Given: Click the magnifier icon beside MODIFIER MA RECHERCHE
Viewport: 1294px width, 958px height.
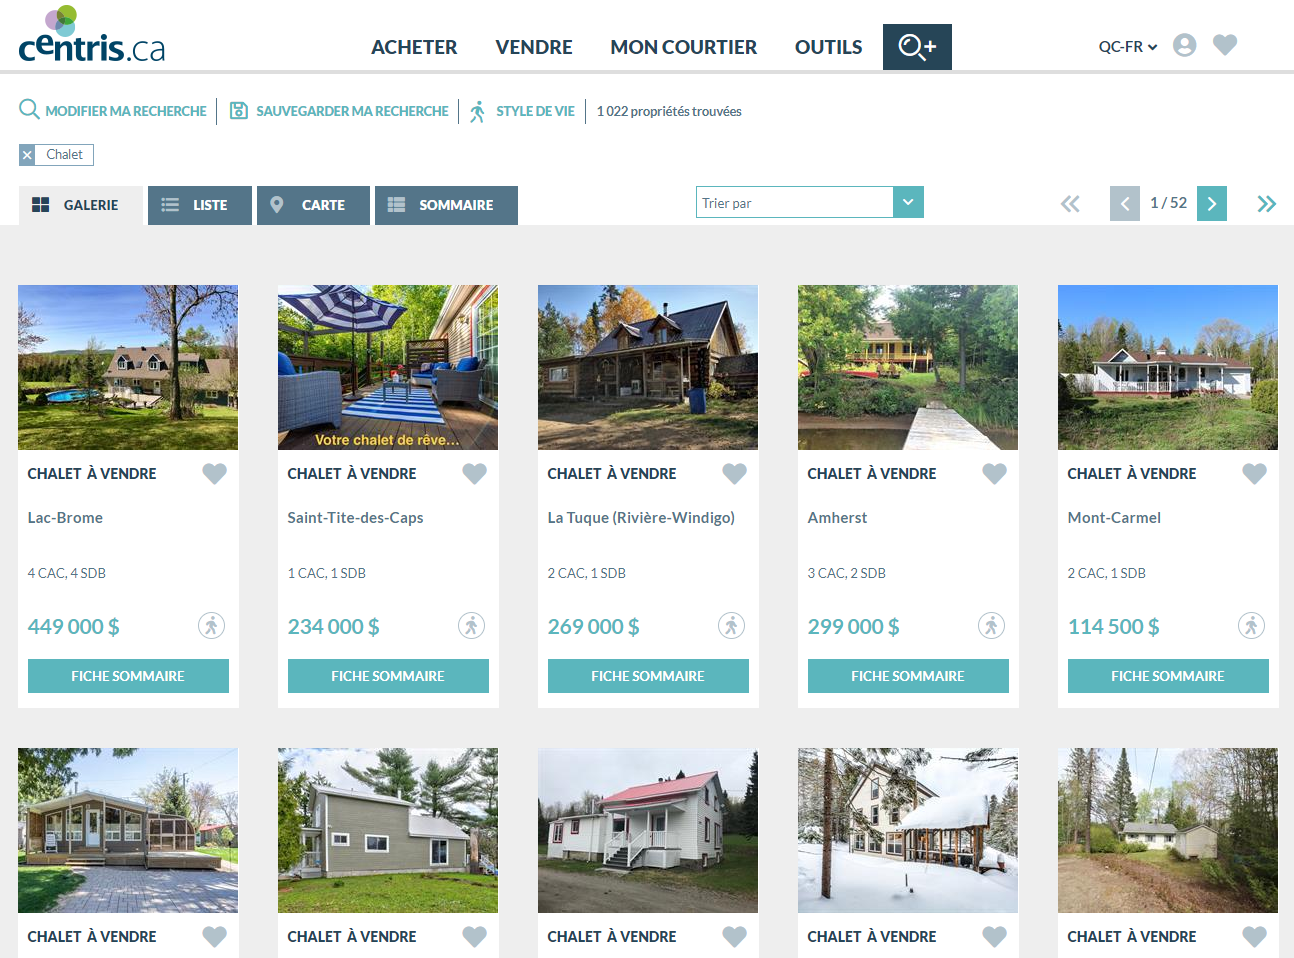Looking at the screenshot, I should (x=29, y=109).
